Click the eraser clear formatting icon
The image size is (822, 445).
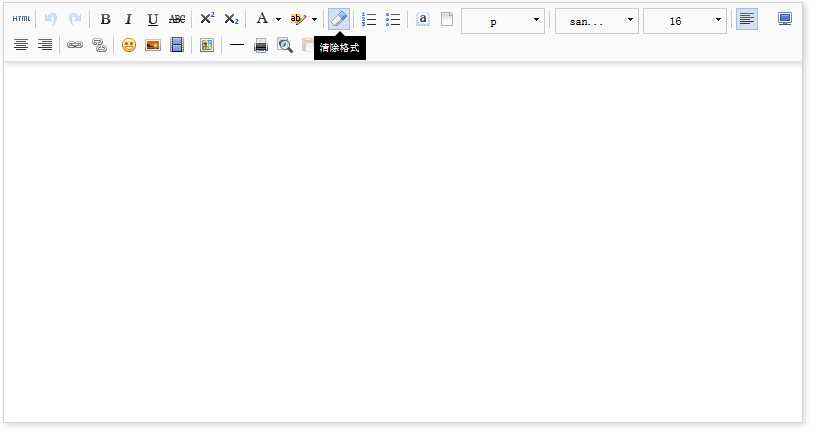click(339, 19)
